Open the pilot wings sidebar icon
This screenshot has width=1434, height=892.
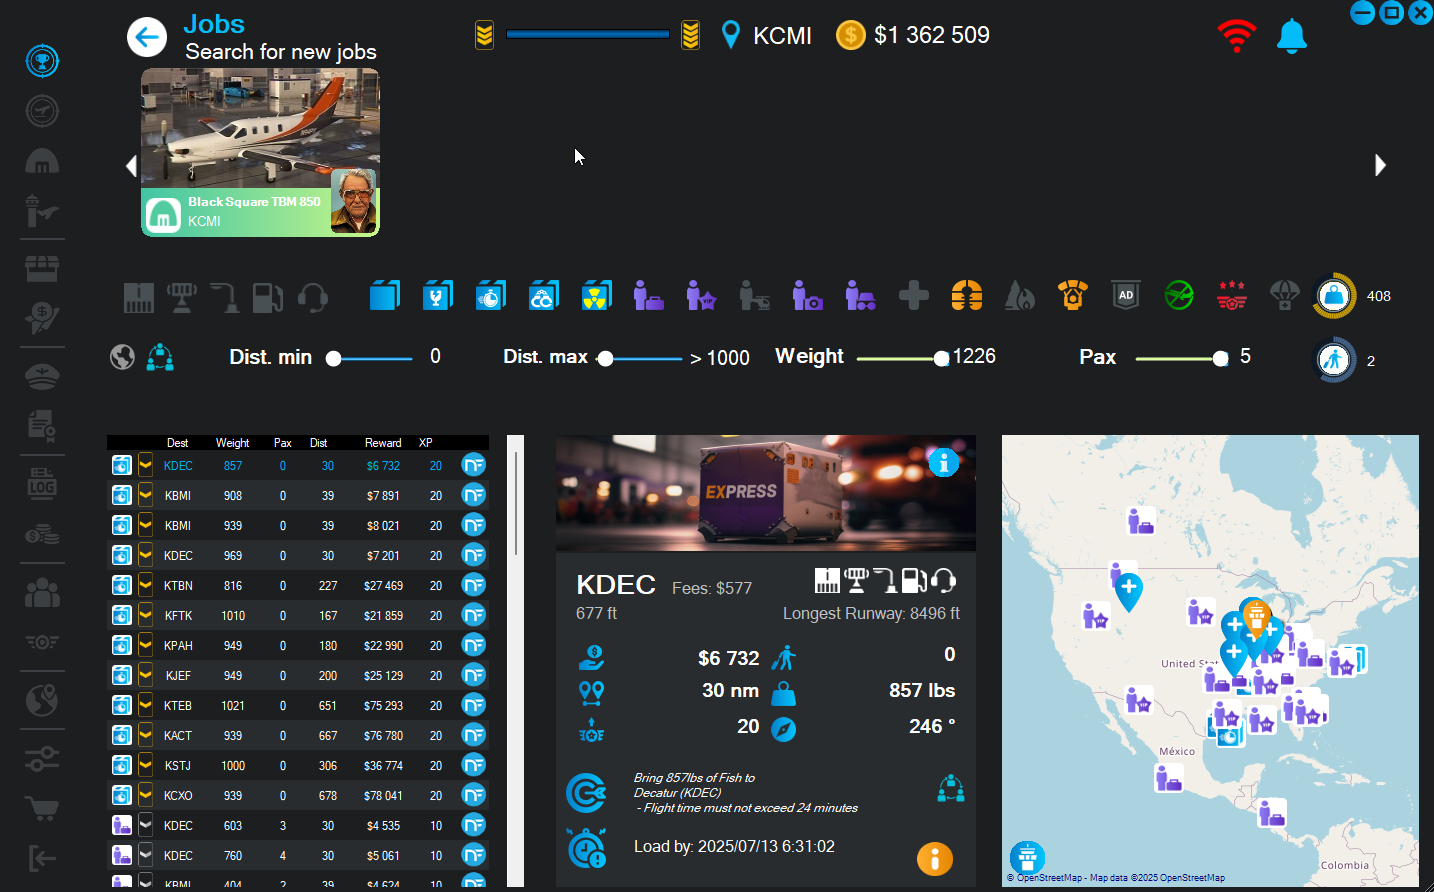[x=42, y=642]
